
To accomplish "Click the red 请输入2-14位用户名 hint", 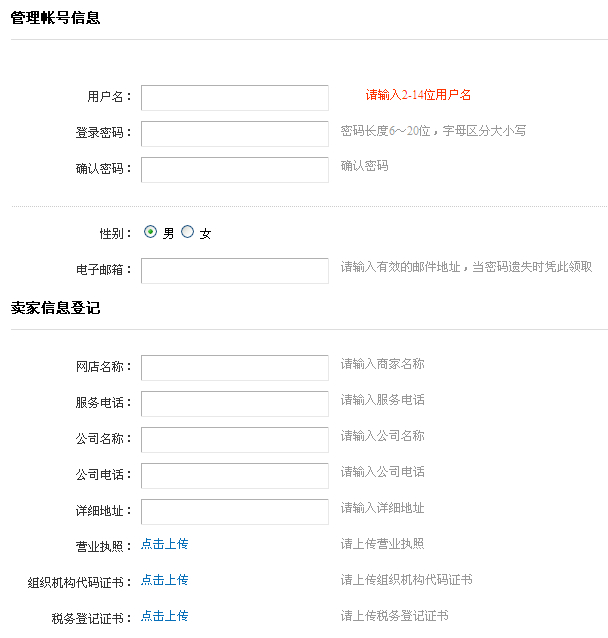I will (418, 95).
